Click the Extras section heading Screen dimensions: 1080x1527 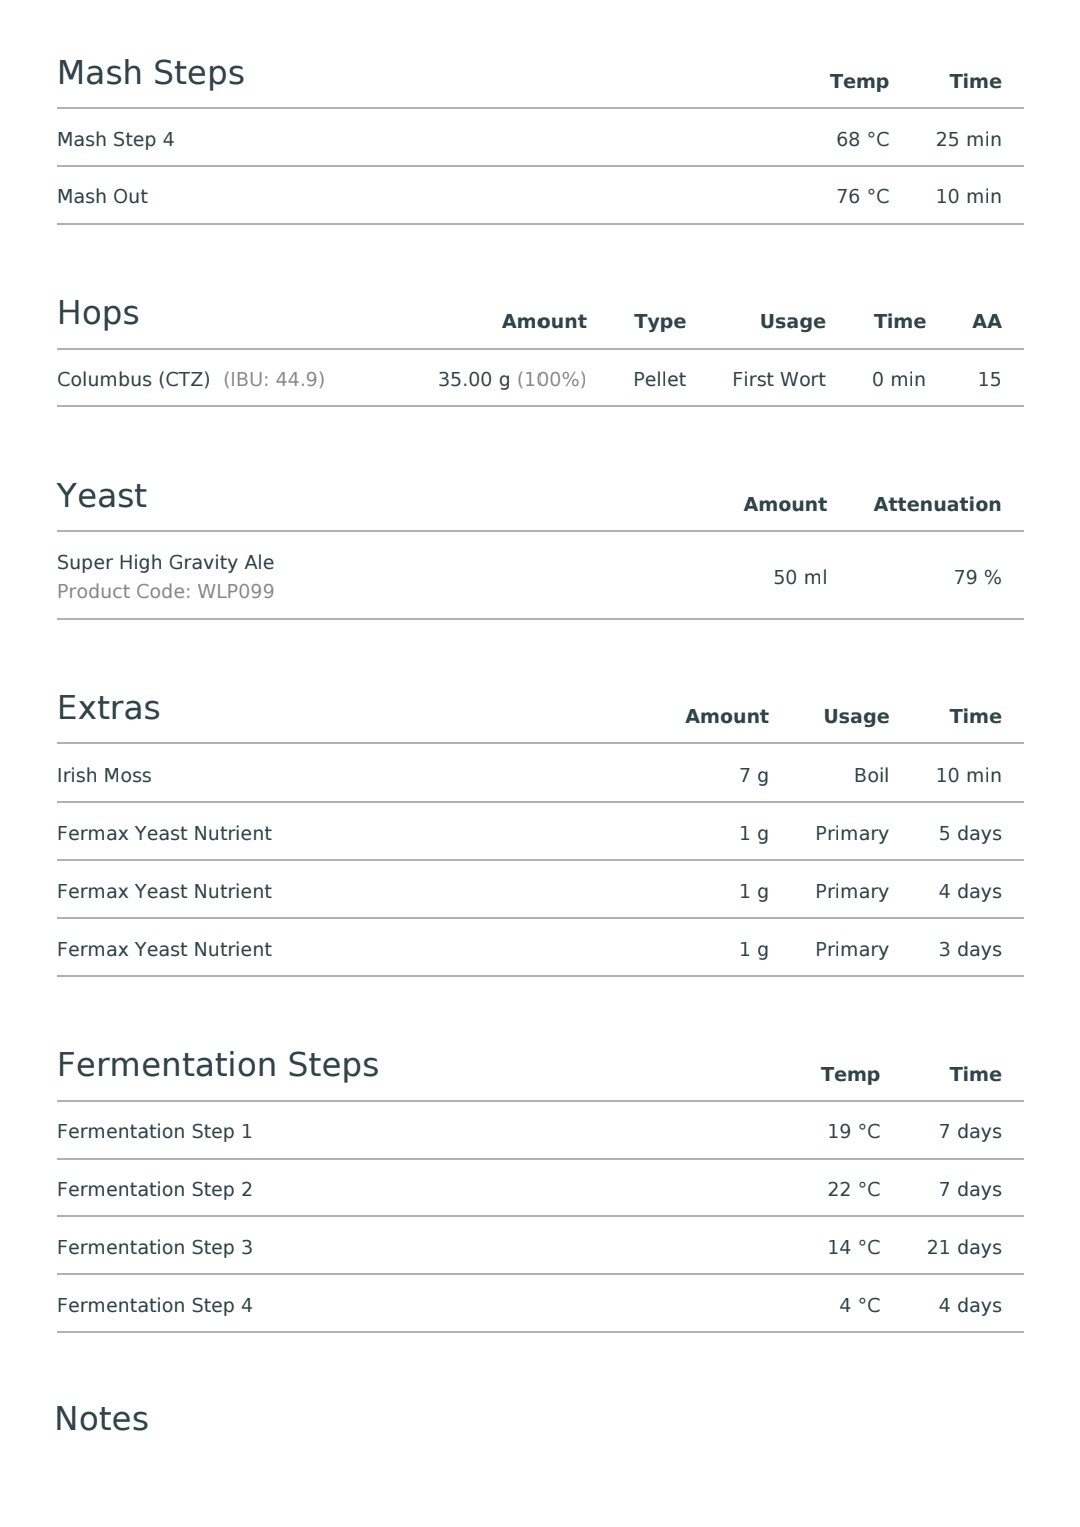(x=108, y=708)
